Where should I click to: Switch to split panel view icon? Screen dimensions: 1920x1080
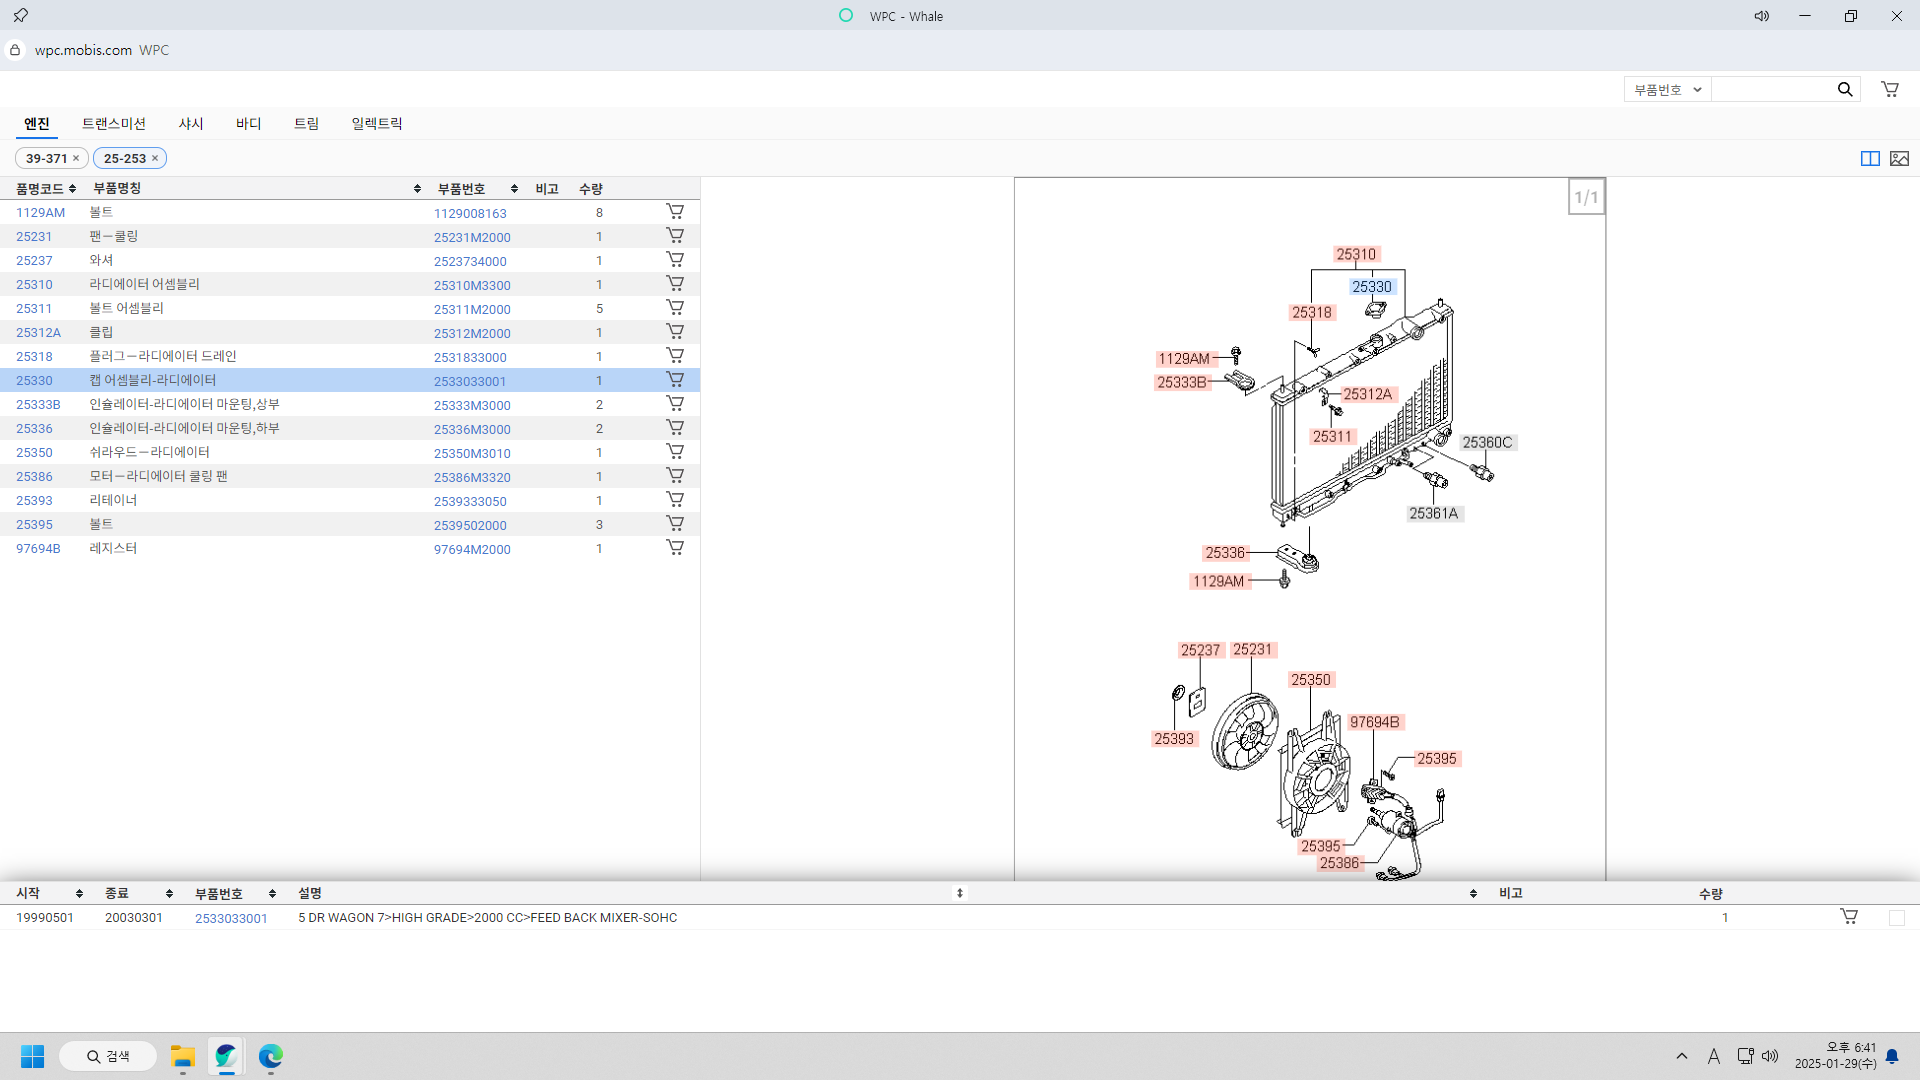pyautogui.click(x=1870, y=159)
